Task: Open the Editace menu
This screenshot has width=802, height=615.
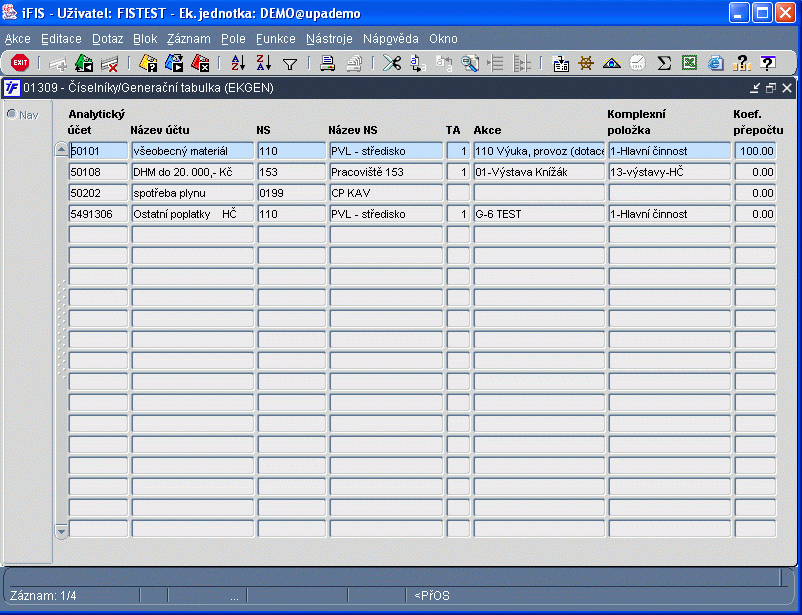Action: coord(61,39)
